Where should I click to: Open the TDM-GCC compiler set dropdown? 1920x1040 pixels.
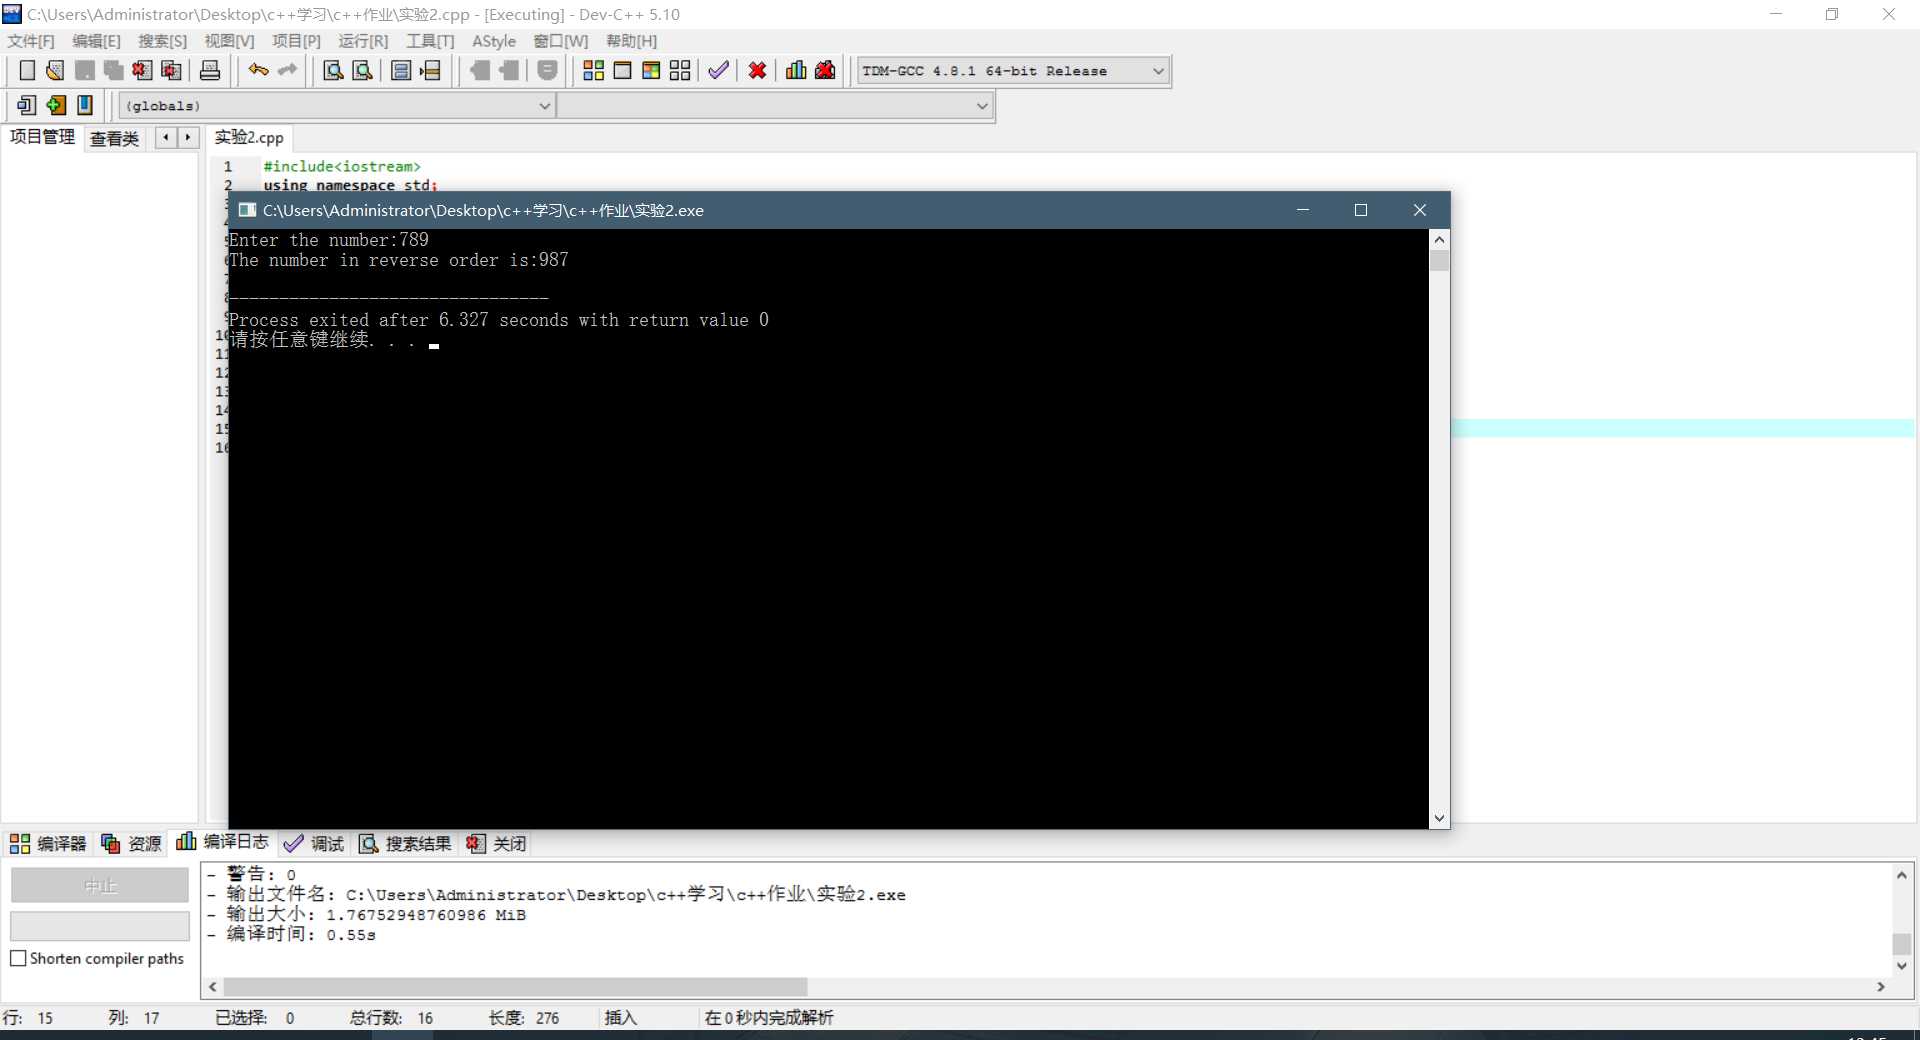(1158, 71)
